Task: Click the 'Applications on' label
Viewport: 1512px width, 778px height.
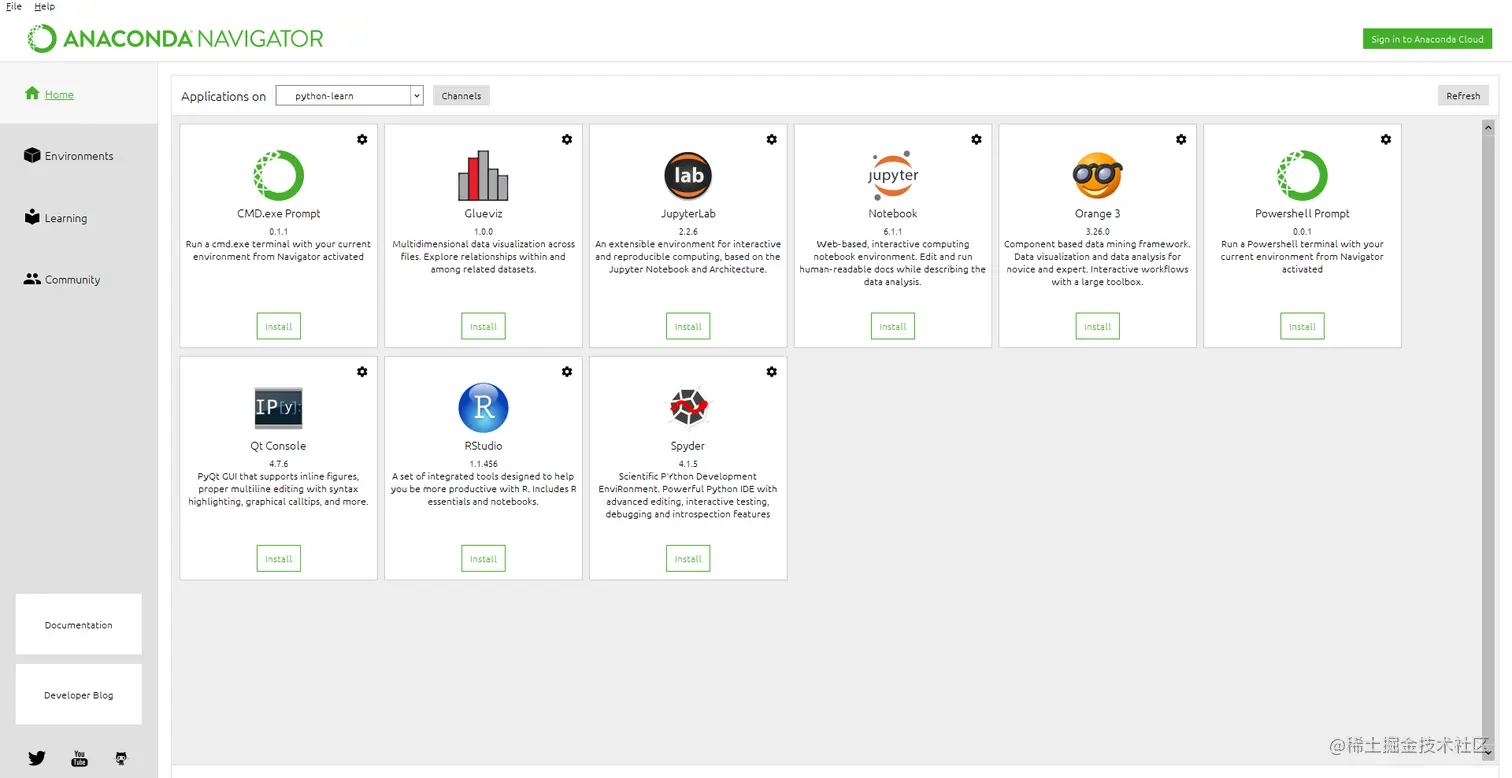Action: [x=223, y=97]
